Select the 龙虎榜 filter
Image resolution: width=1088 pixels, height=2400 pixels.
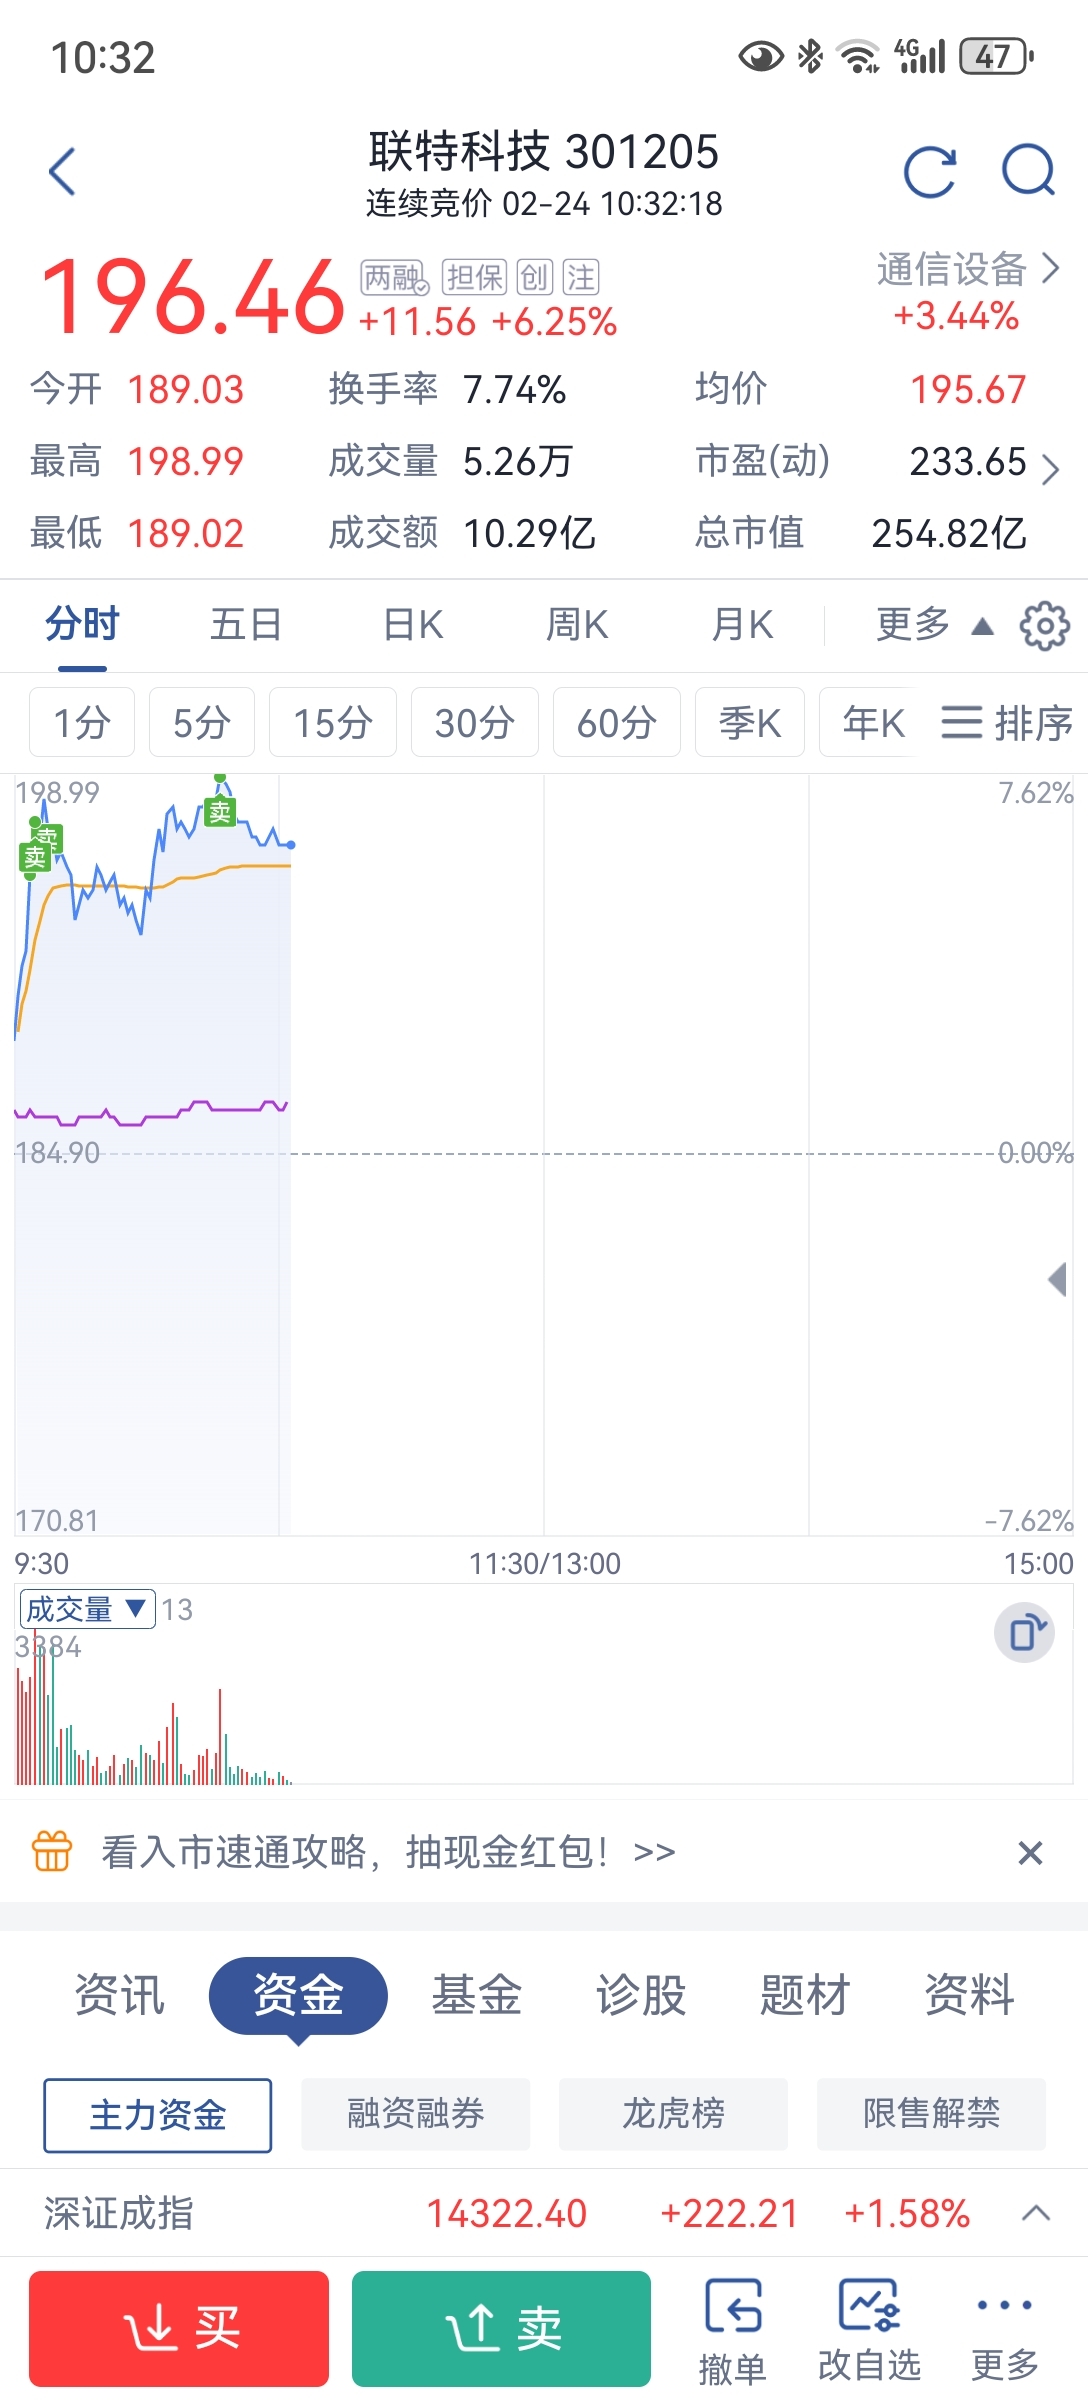click(x=673, y=2115)
